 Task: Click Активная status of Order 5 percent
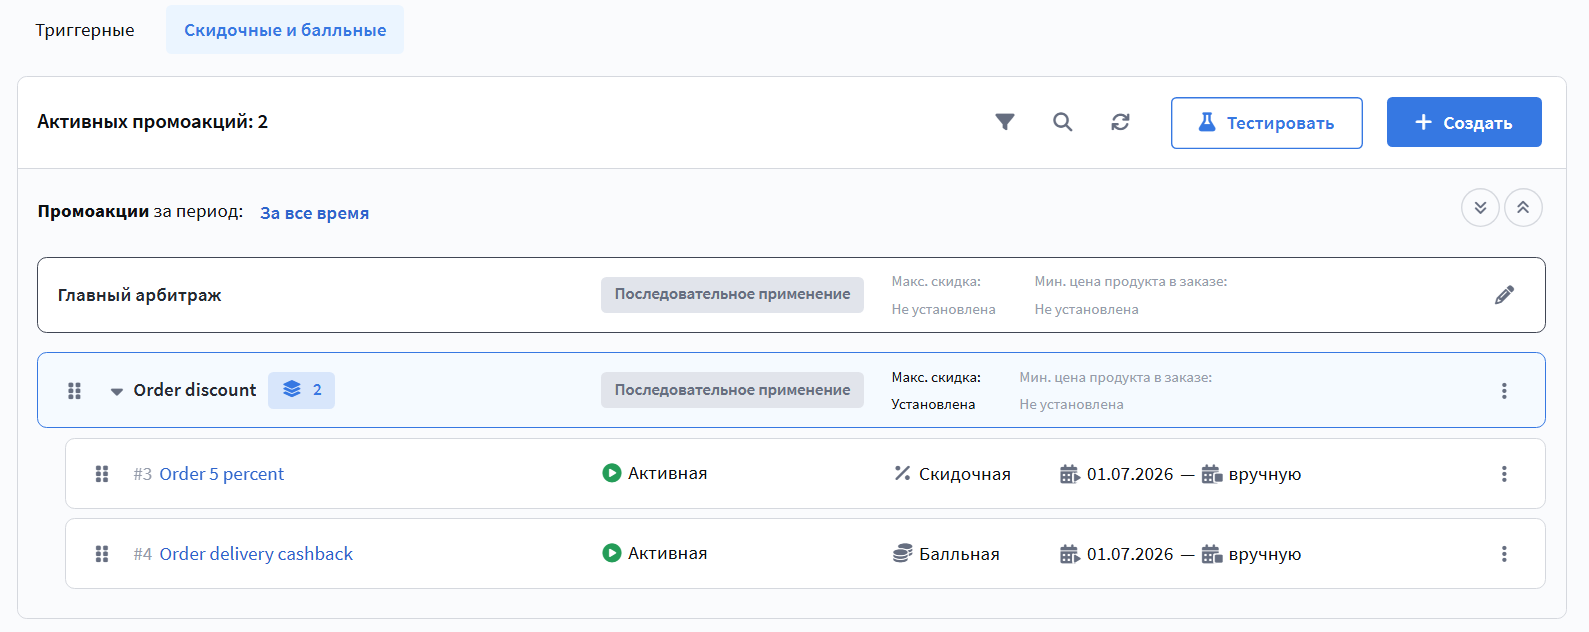point(667,473)
